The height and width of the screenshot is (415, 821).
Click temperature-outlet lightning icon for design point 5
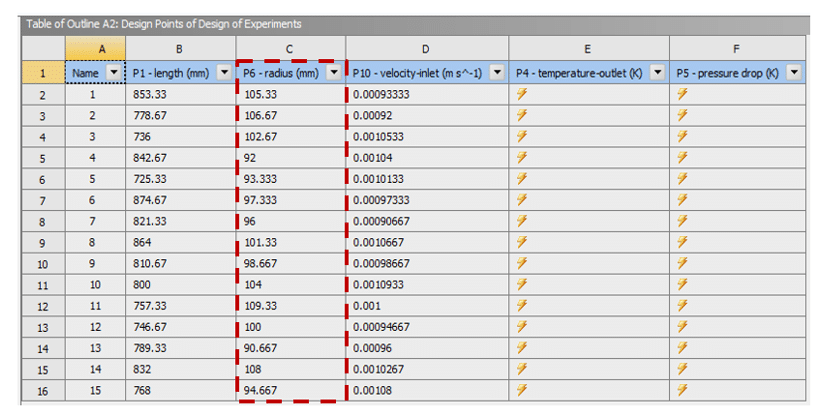(x=520, y=179)
